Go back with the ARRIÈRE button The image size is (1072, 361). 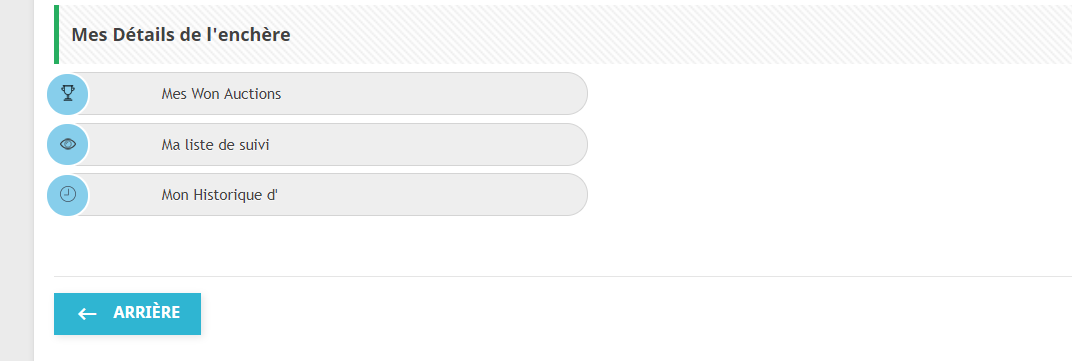tap(127, 314)
